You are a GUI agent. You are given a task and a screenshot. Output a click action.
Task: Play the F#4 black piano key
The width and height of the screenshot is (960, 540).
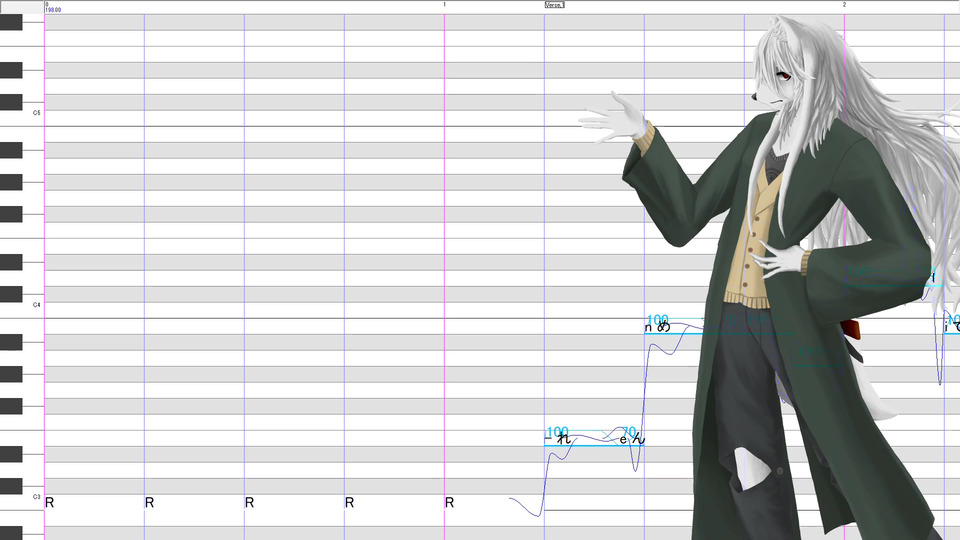click(x=11, y=214)
